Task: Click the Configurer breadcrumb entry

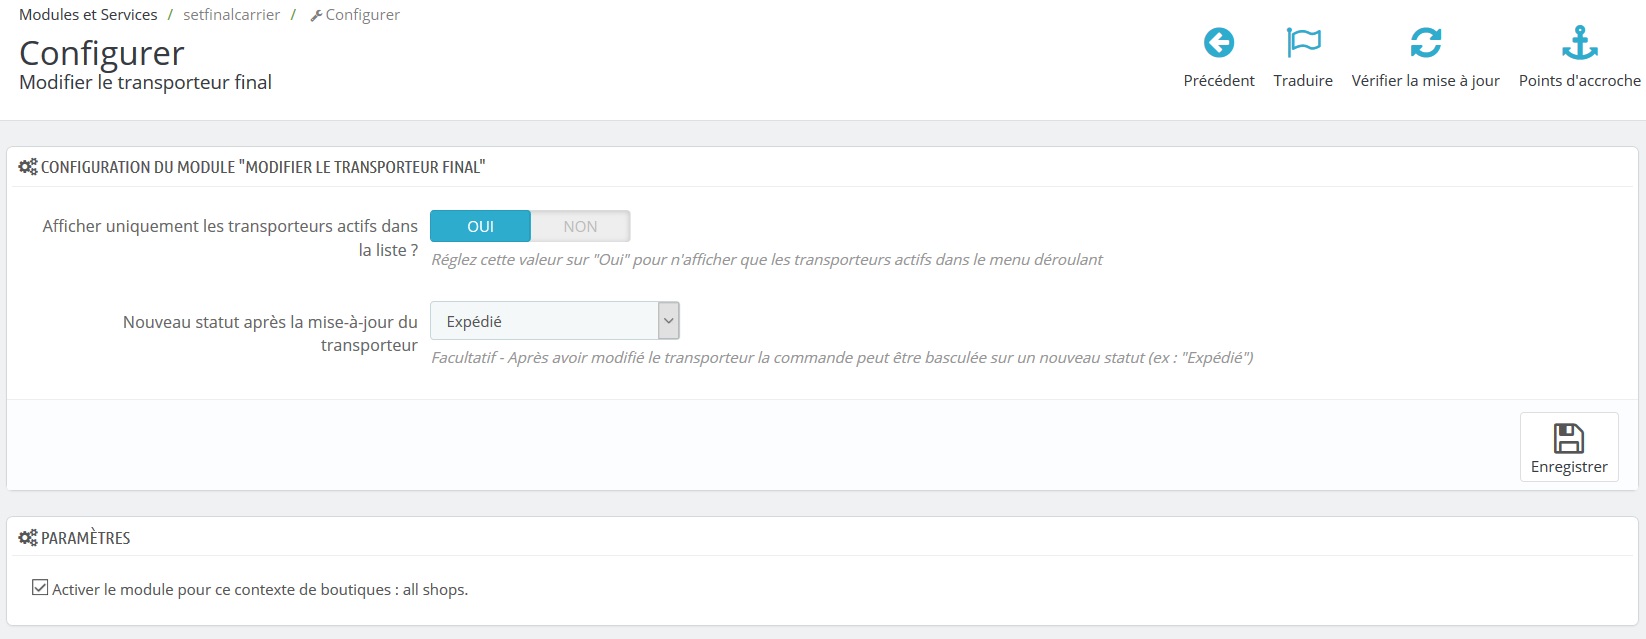Action: pyautogui.click(x=363, y=14)
